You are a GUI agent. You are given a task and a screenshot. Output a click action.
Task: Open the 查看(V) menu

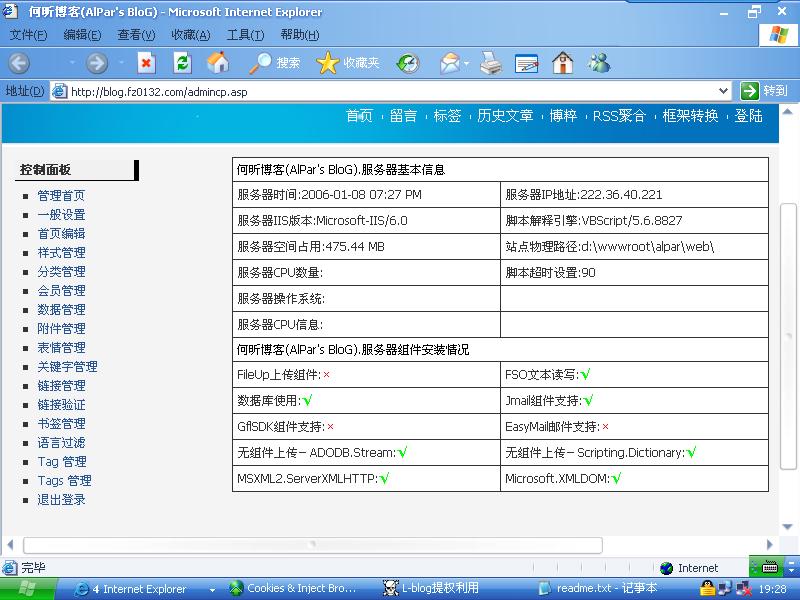tap(136, 35)
